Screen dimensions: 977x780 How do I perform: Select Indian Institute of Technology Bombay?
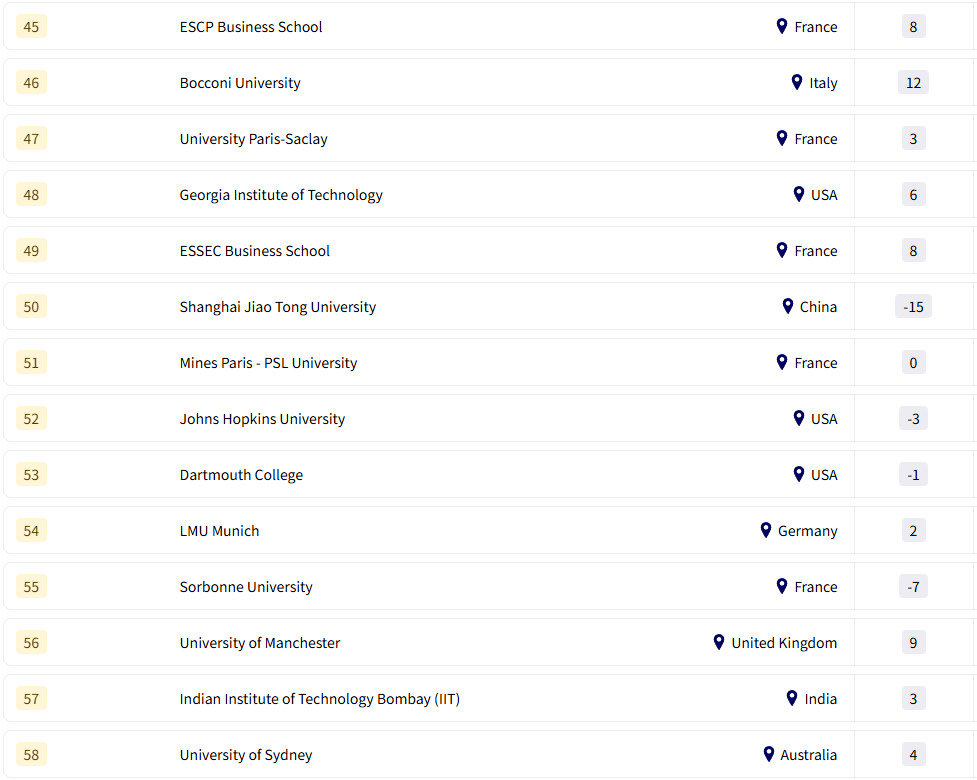point(320,699)
